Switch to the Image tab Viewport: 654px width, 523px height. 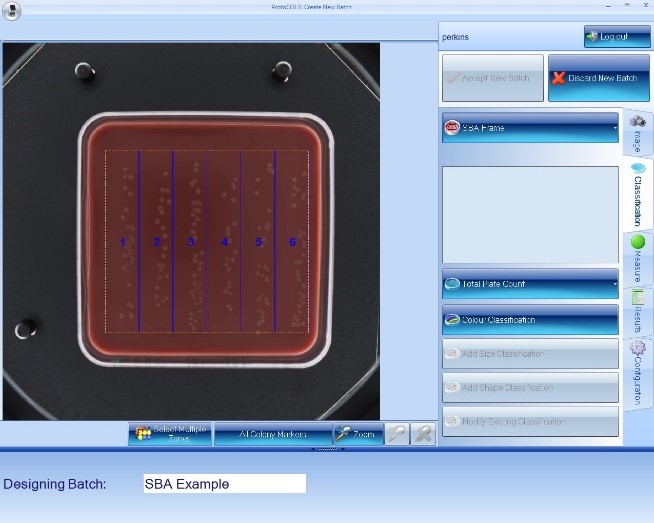(637, 131)
